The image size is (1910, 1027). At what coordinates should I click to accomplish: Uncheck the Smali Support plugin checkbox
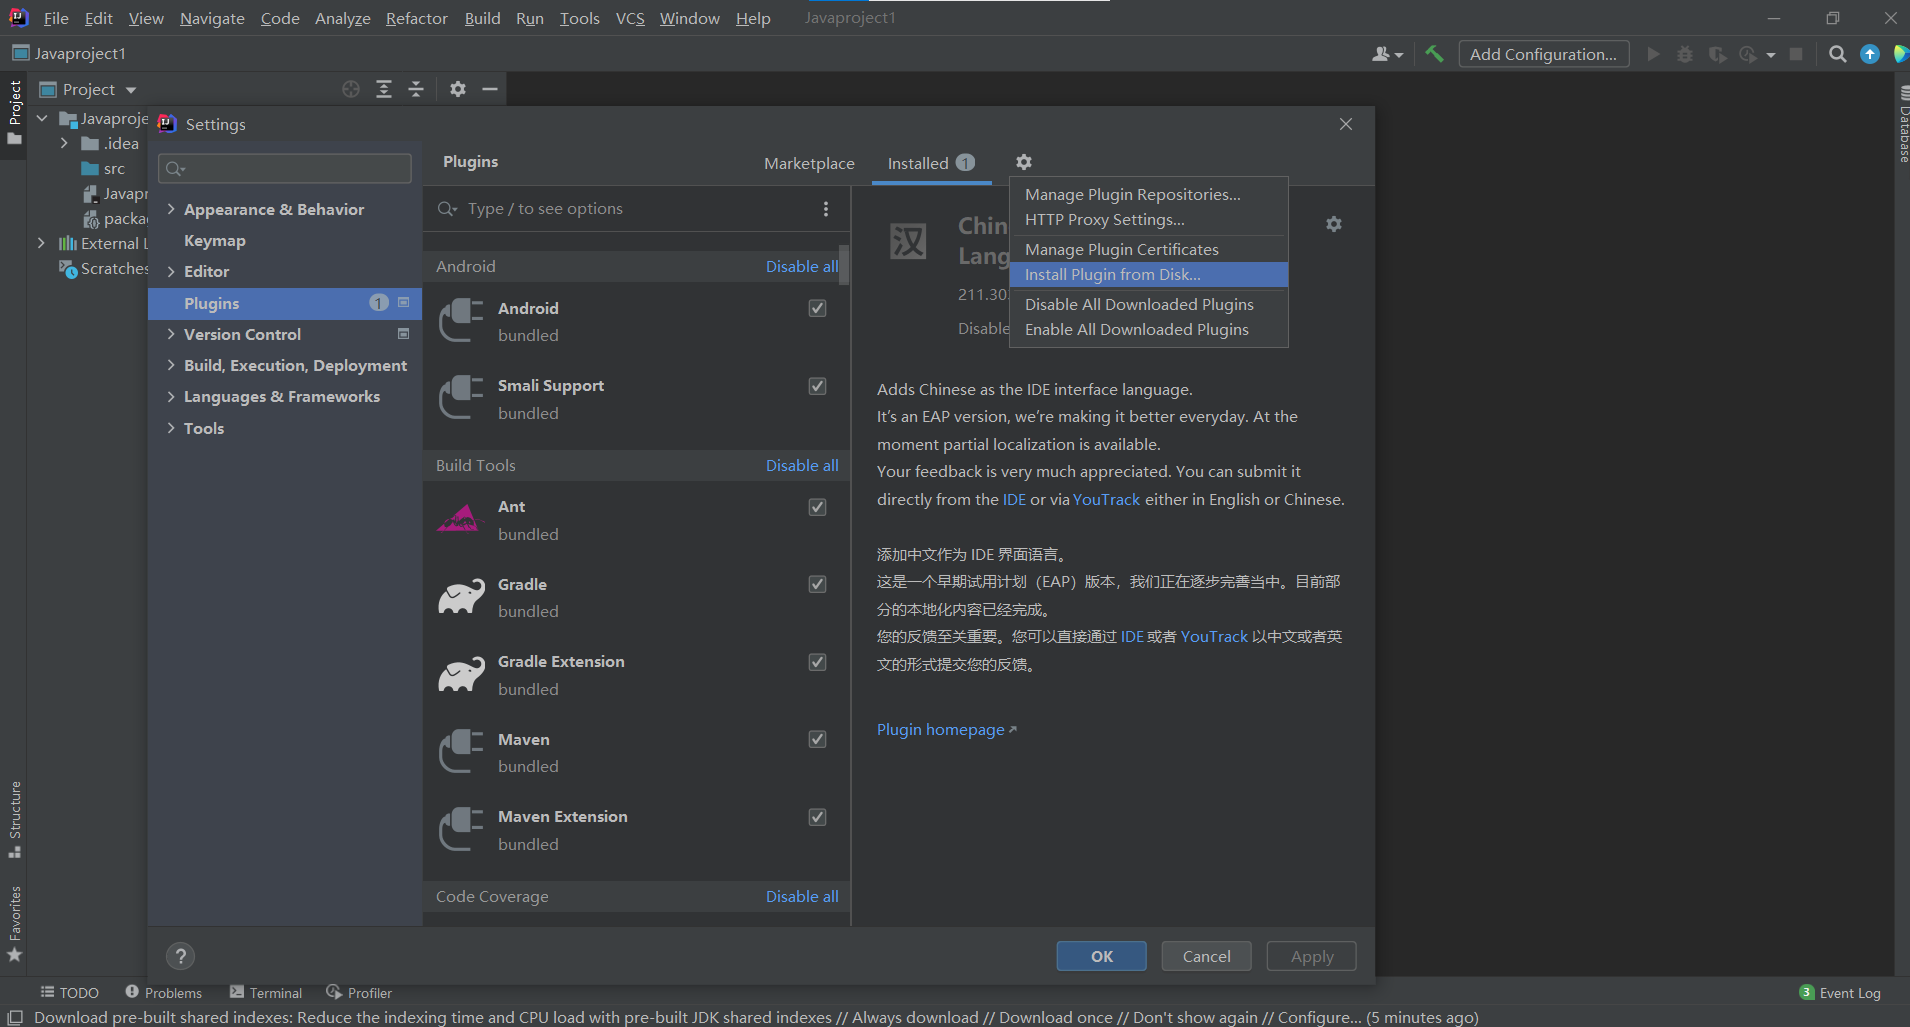tap(818, 386)
